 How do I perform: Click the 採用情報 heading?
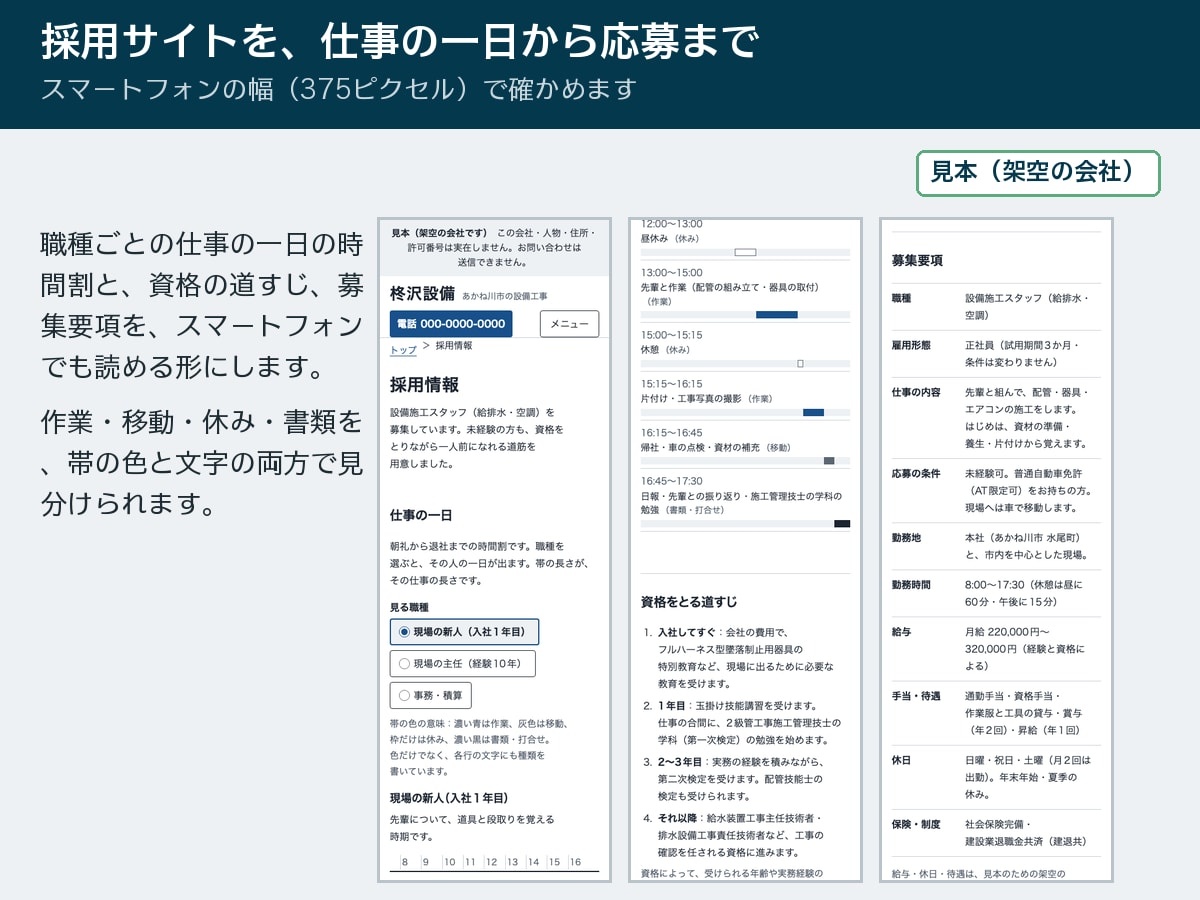[x=425, y=385]
